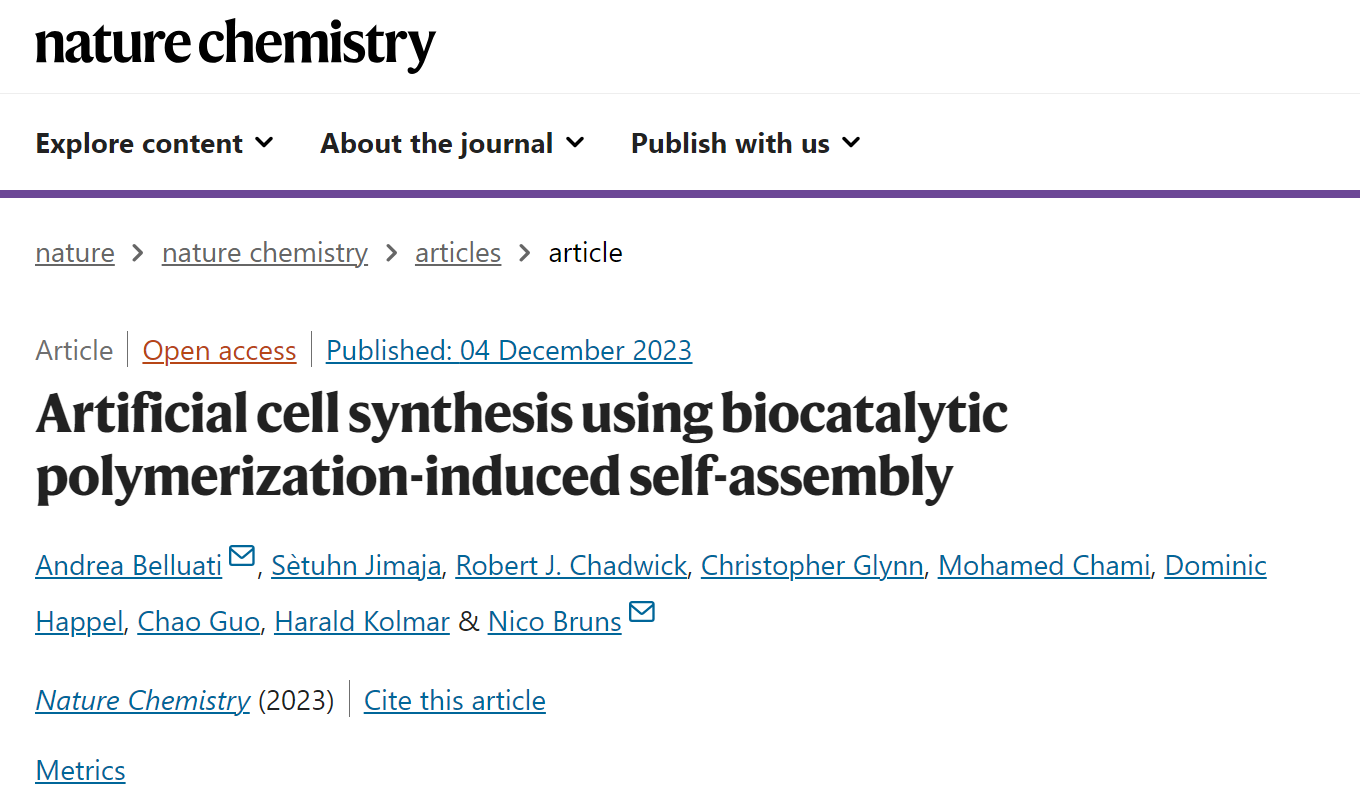
Task: Click the nature chemistry journal logo
Action: 236,46
